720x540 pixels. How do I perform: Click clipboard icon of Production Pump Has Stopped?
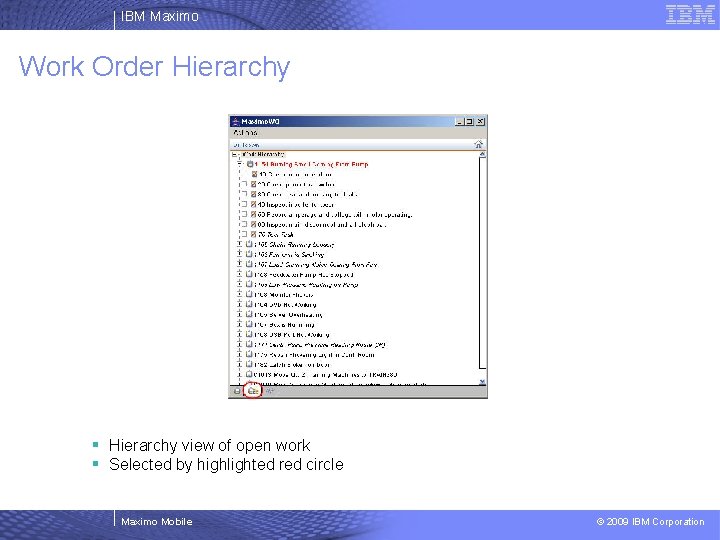pos(249,274)
